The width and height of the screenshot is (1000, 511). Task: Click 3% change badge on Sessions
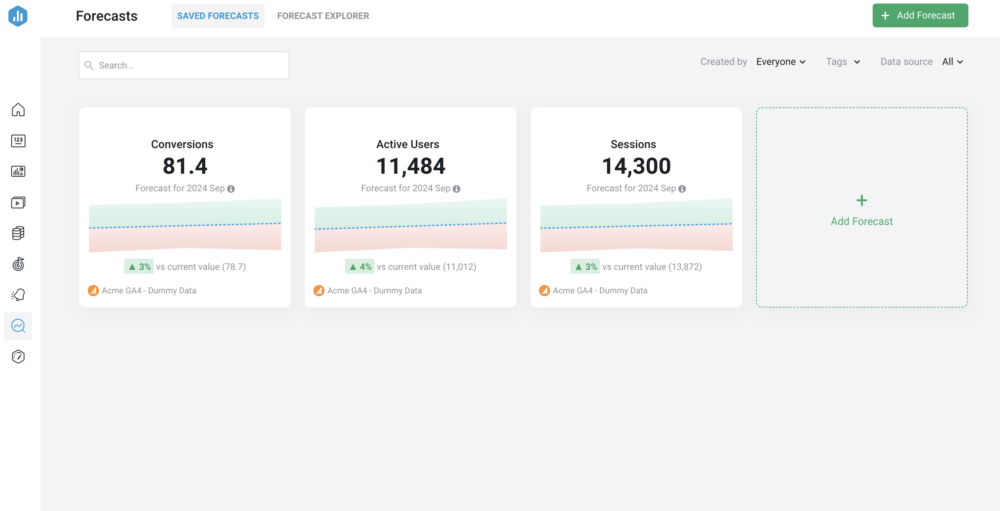pyautogui.click(x=585, y=267)
